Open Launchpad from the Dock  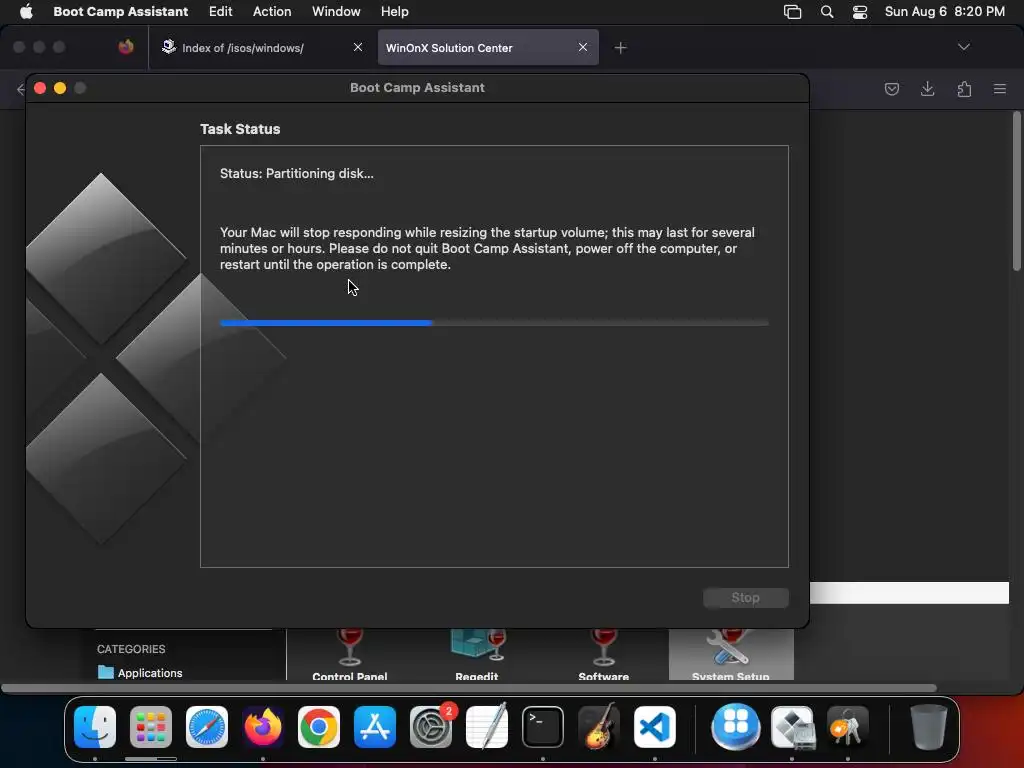[x=151, y=727]
